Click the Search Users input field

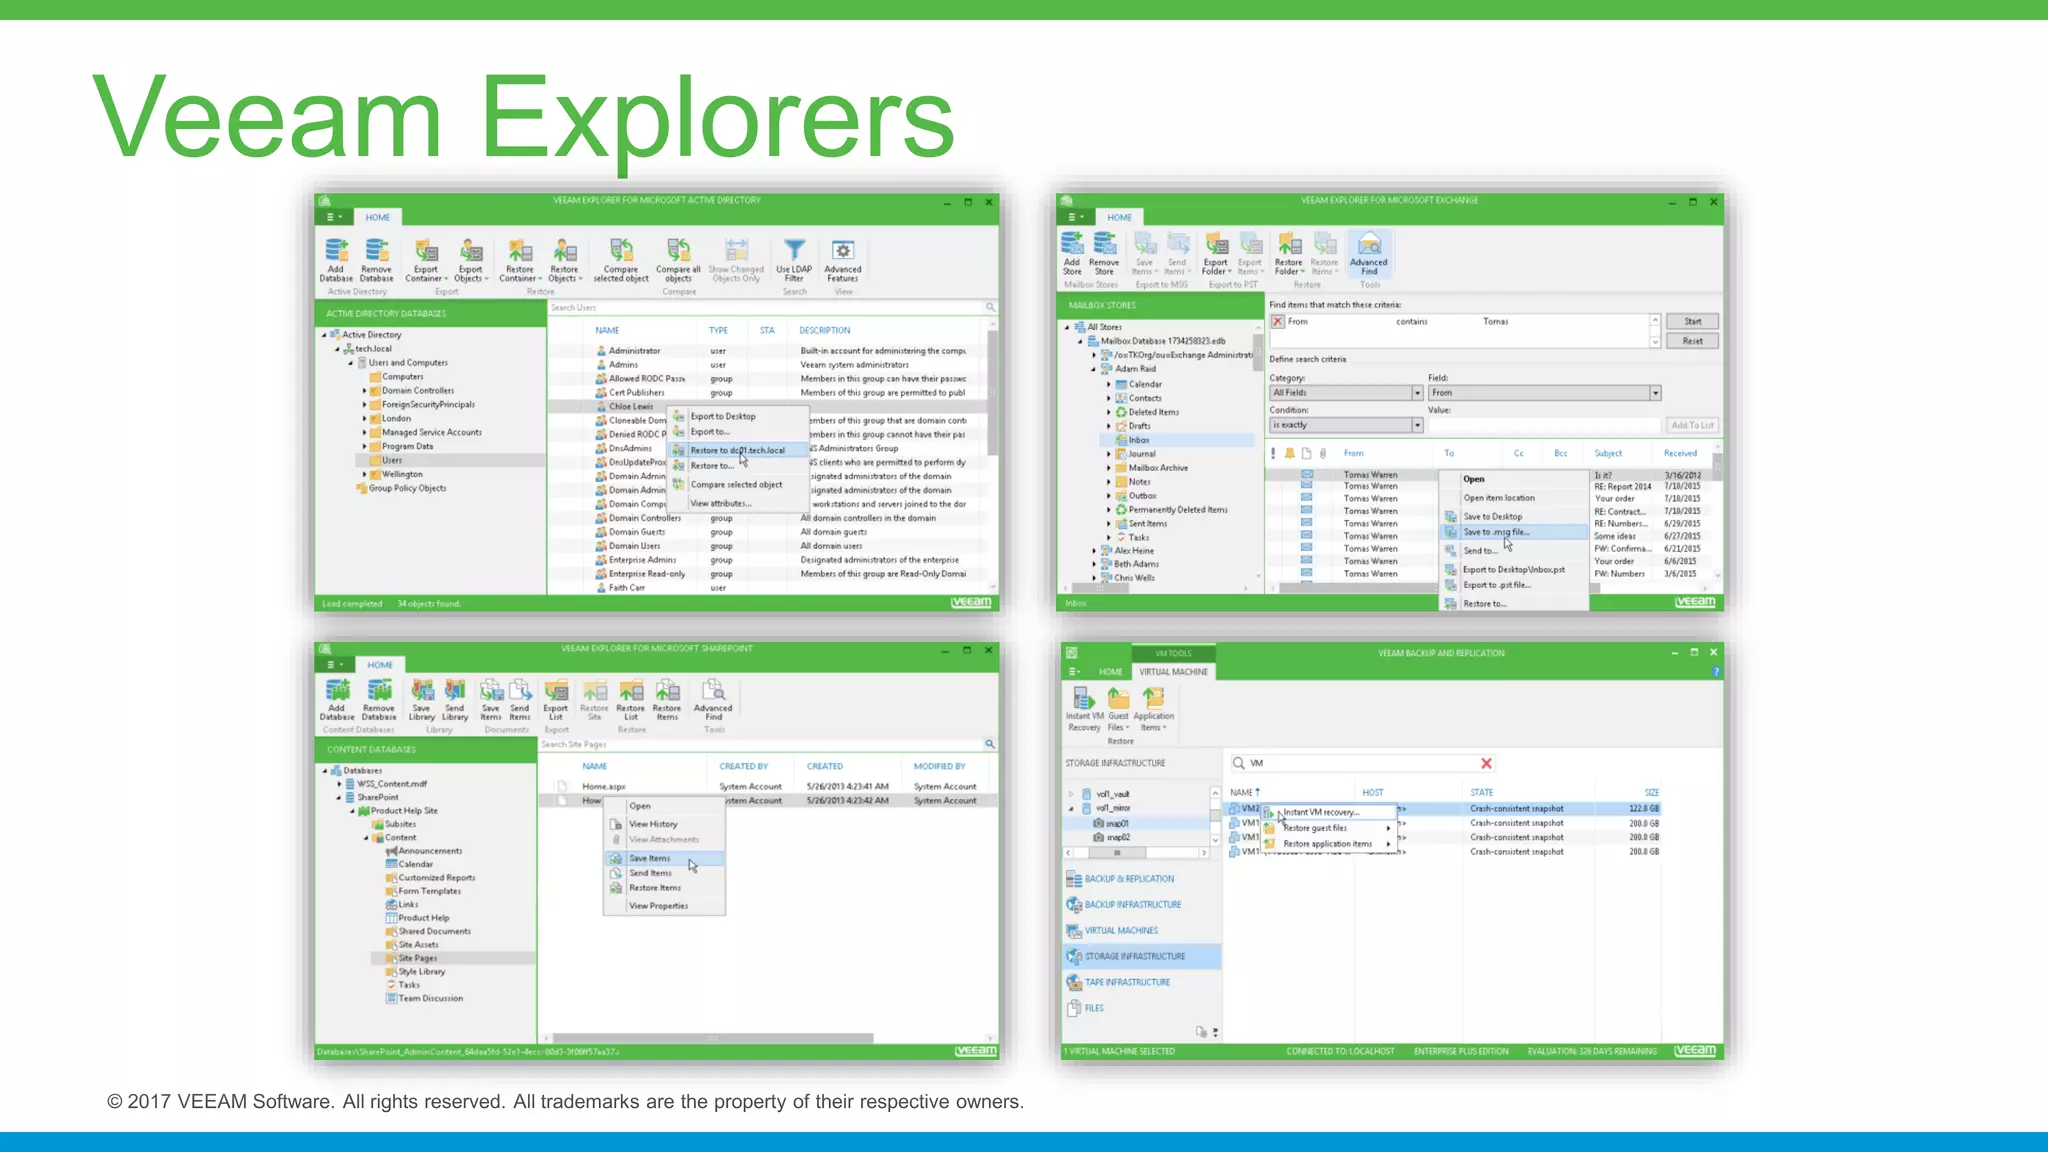766,308
